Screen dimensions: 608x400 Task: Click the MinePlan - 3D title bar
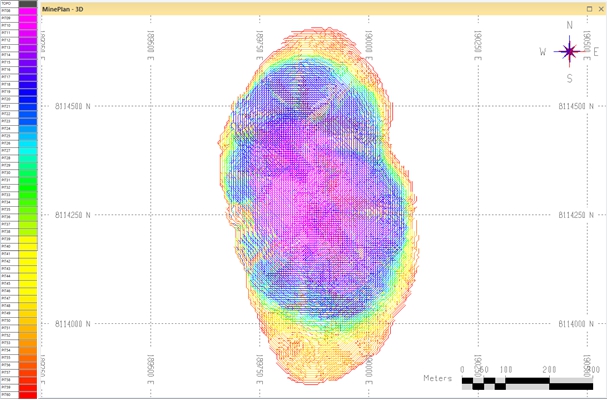pos(300,8)
